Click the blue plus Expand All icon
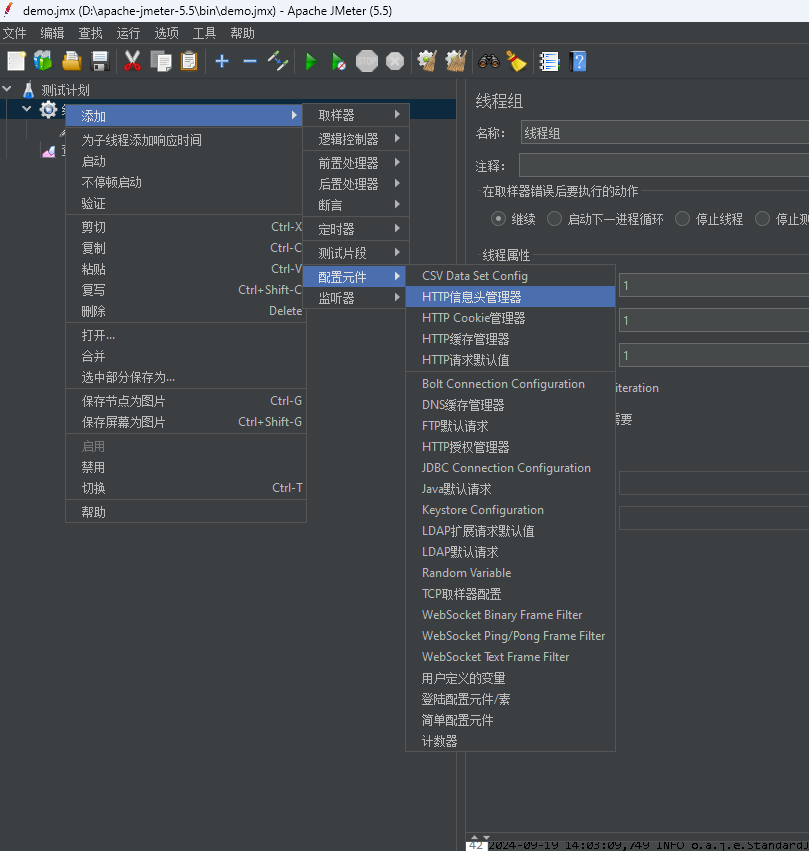809x851 pixels. (222, 61)
